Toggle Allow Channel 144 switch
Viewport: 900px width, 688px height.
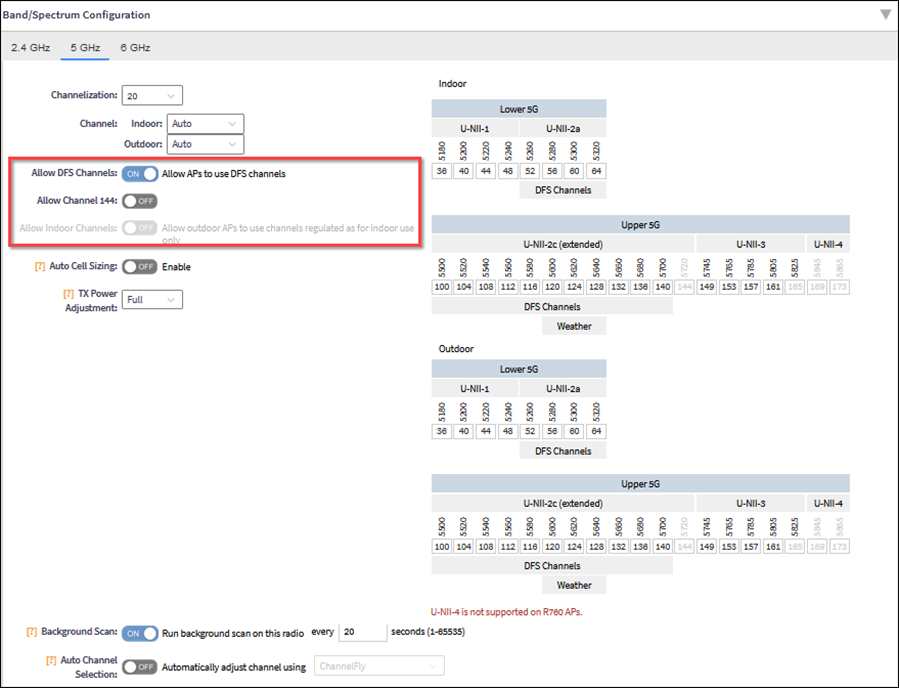(x=139, y=201)
